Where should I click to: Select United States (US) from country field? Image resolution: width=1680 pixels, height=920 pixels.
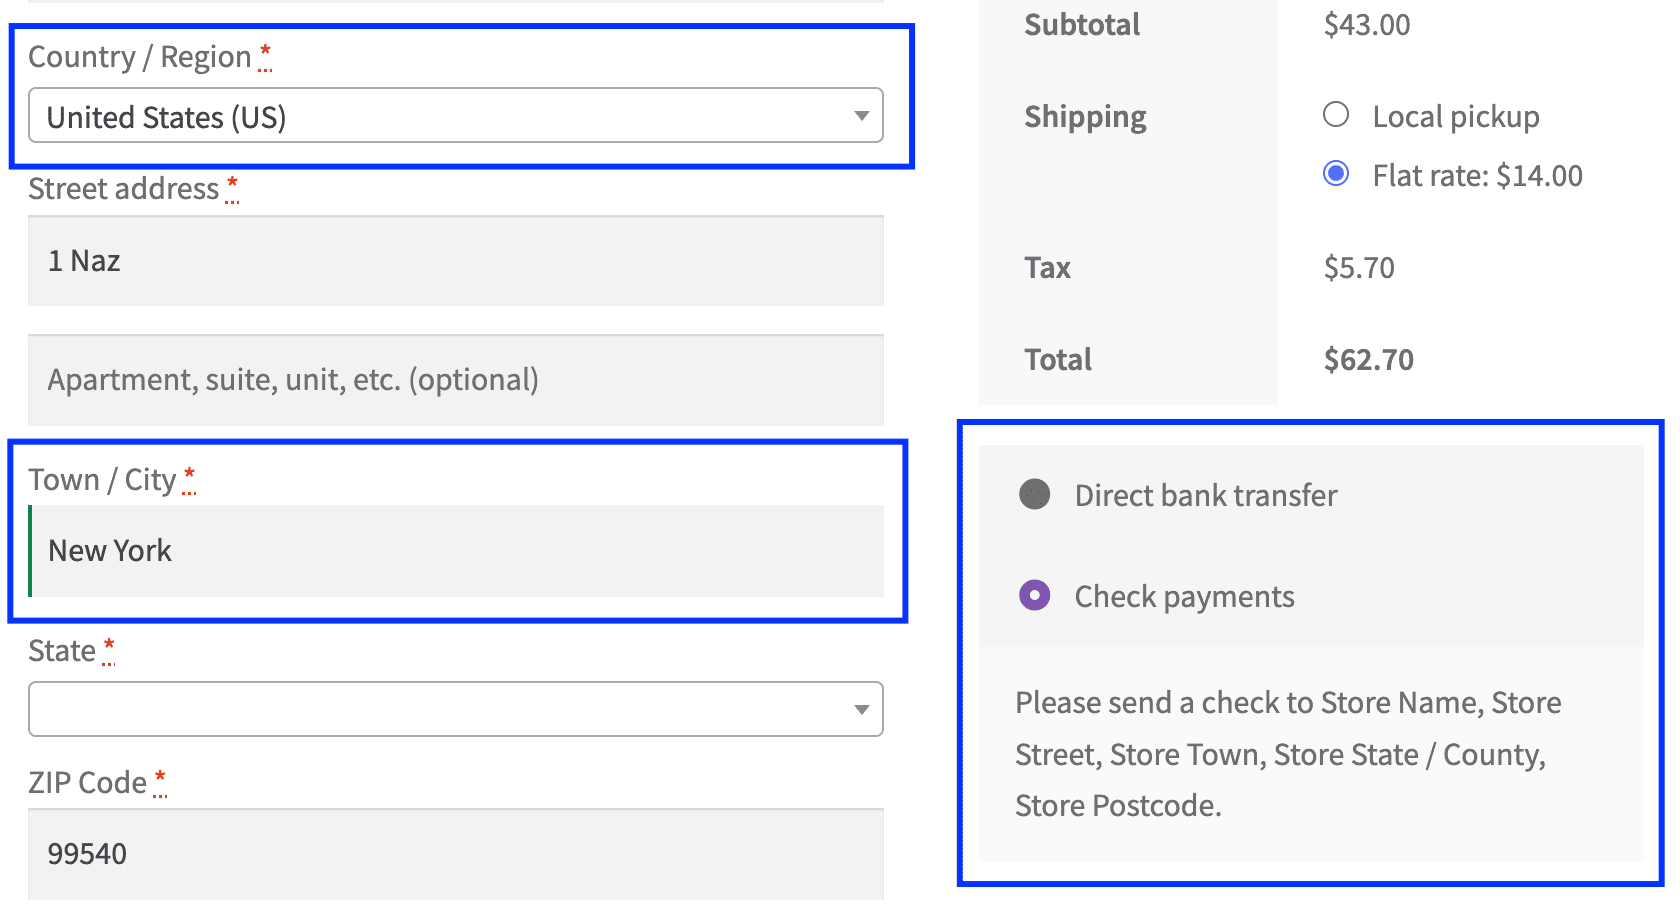click(x=455, y=116)
